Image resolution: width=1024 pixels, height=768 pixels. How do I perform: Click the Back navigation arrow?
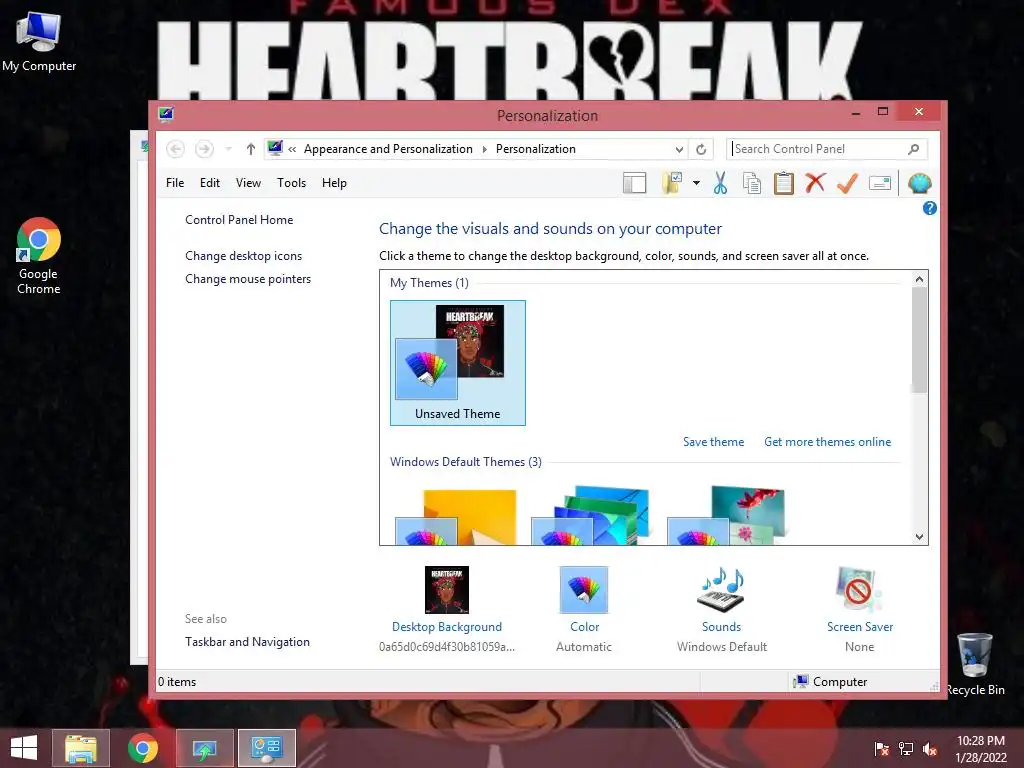coord(175,149)
